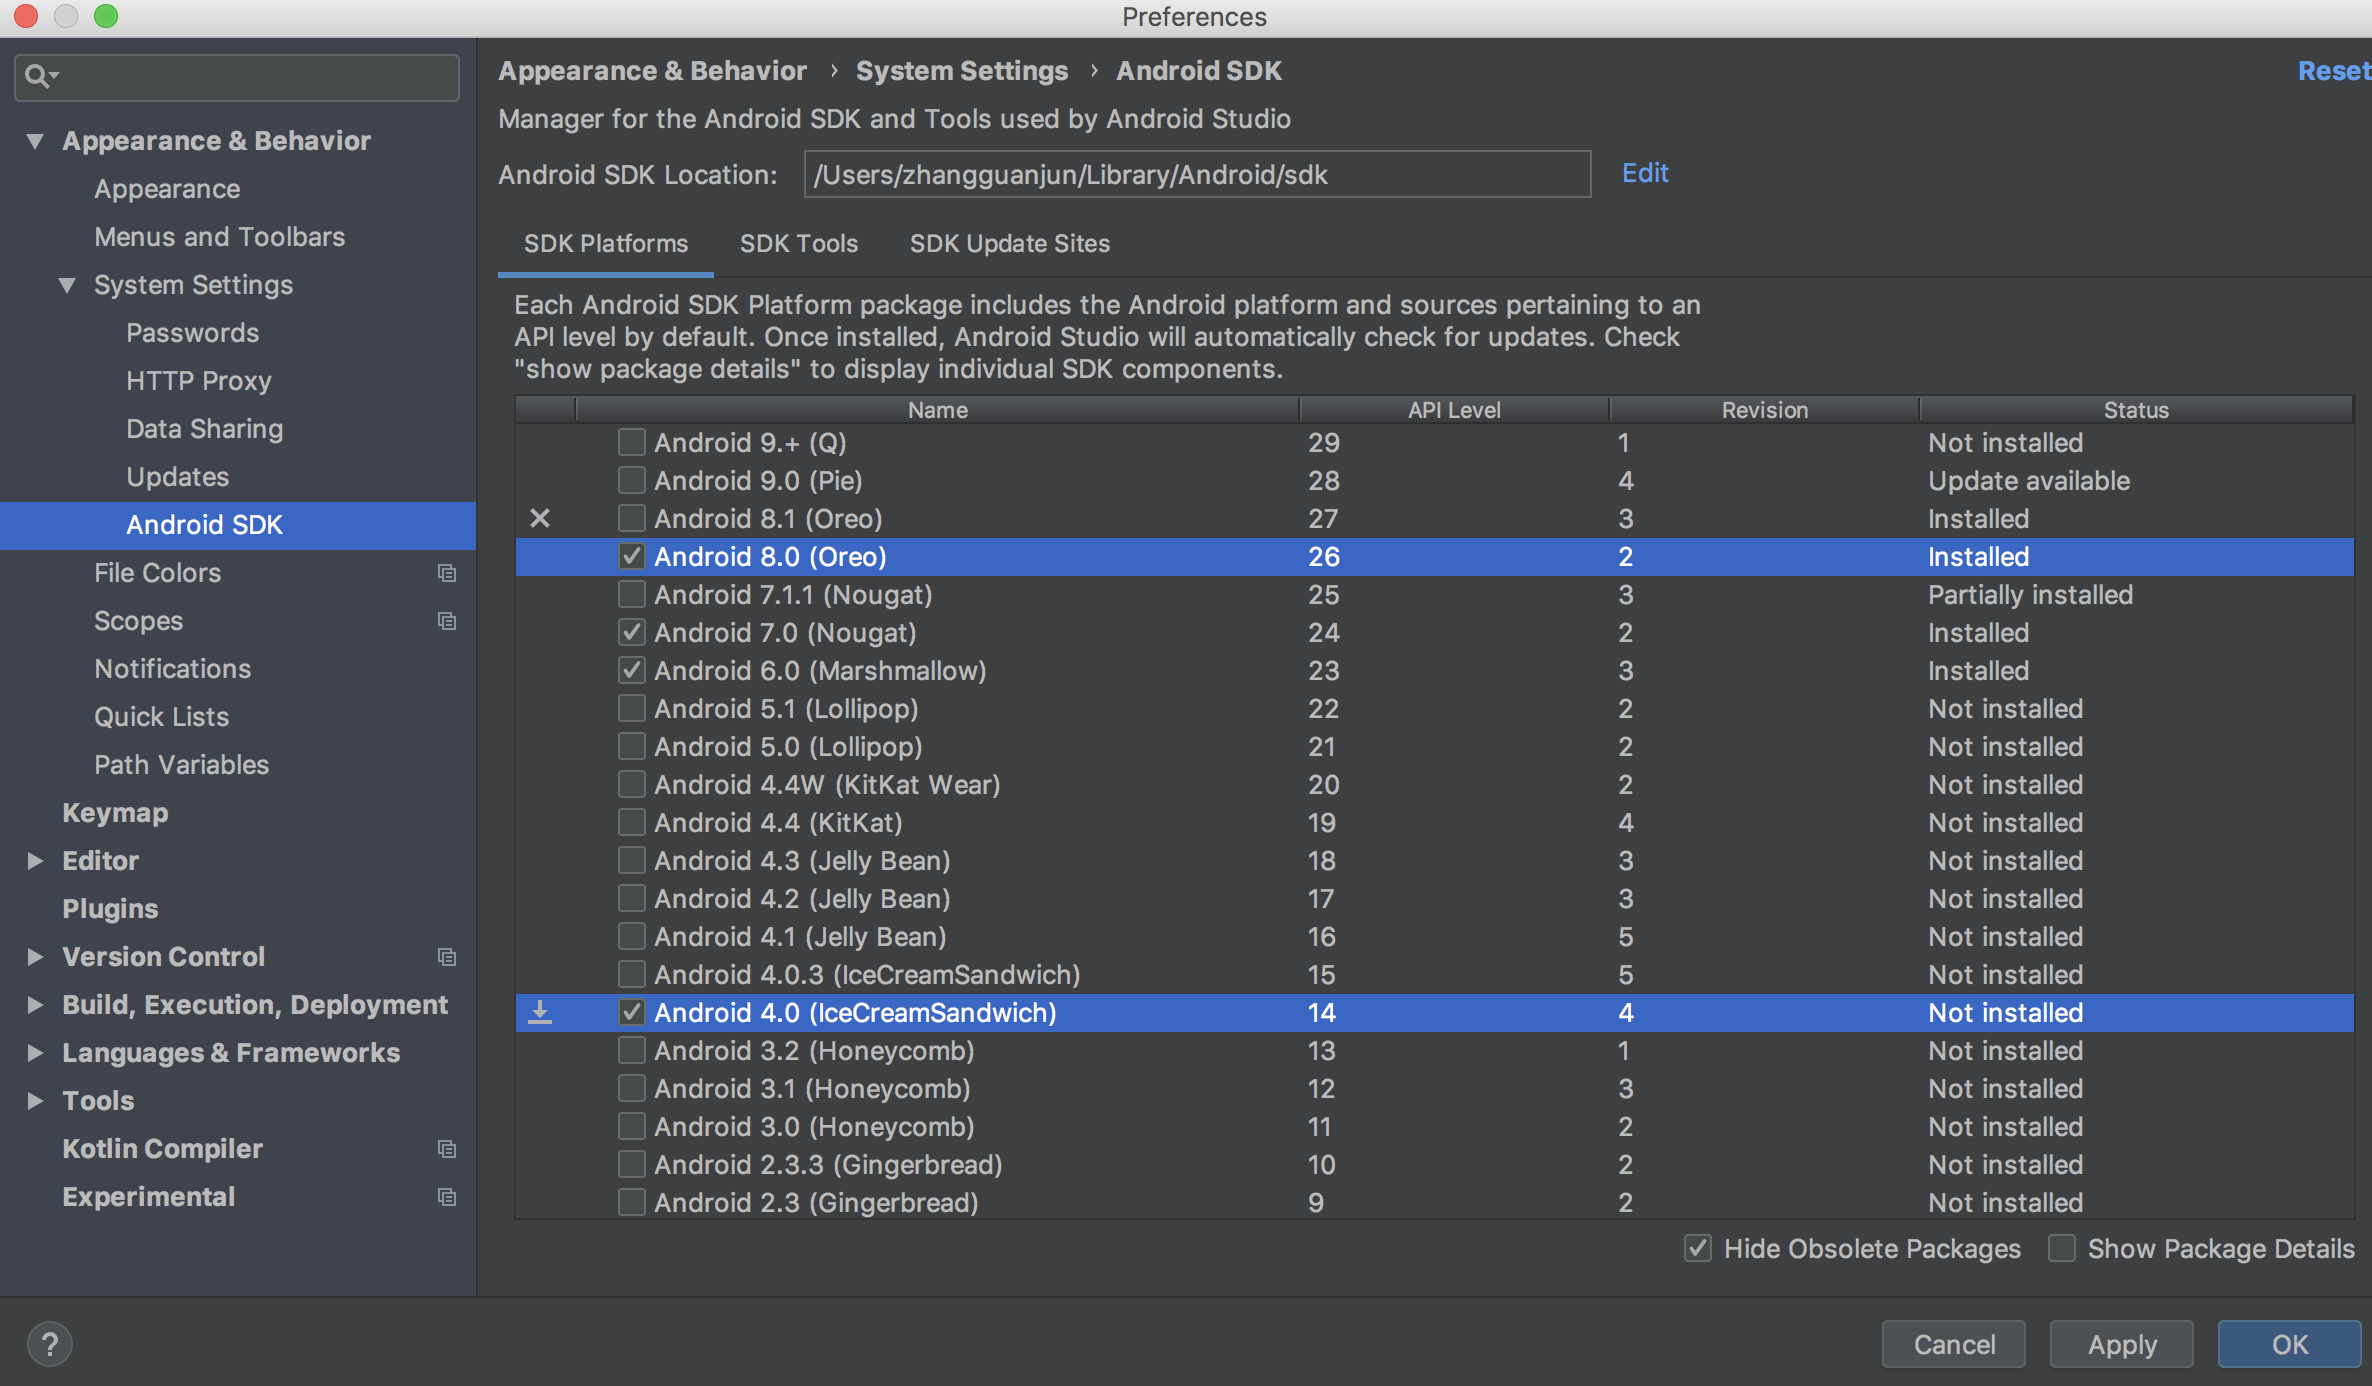This screenshot has height=1386, width=2372.
Task: Open the Data Sharing settings
Action: [204, 429]
